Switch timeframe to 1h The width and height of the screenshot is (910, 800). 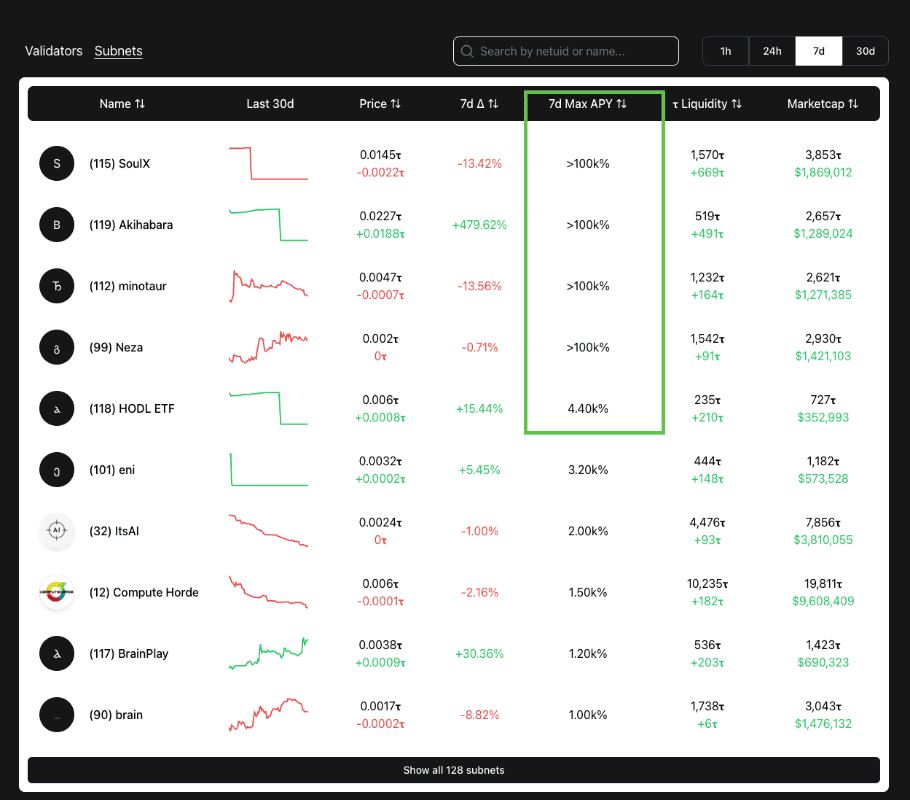pyautogui.click(x=725, y=51)
